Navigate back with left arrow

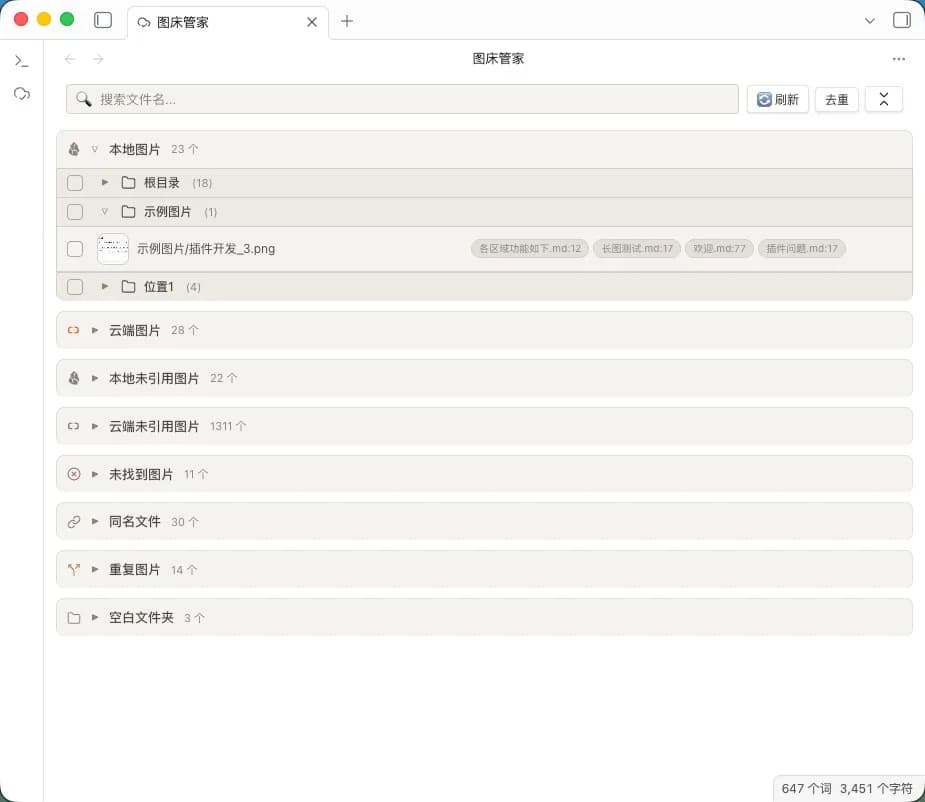70,59
